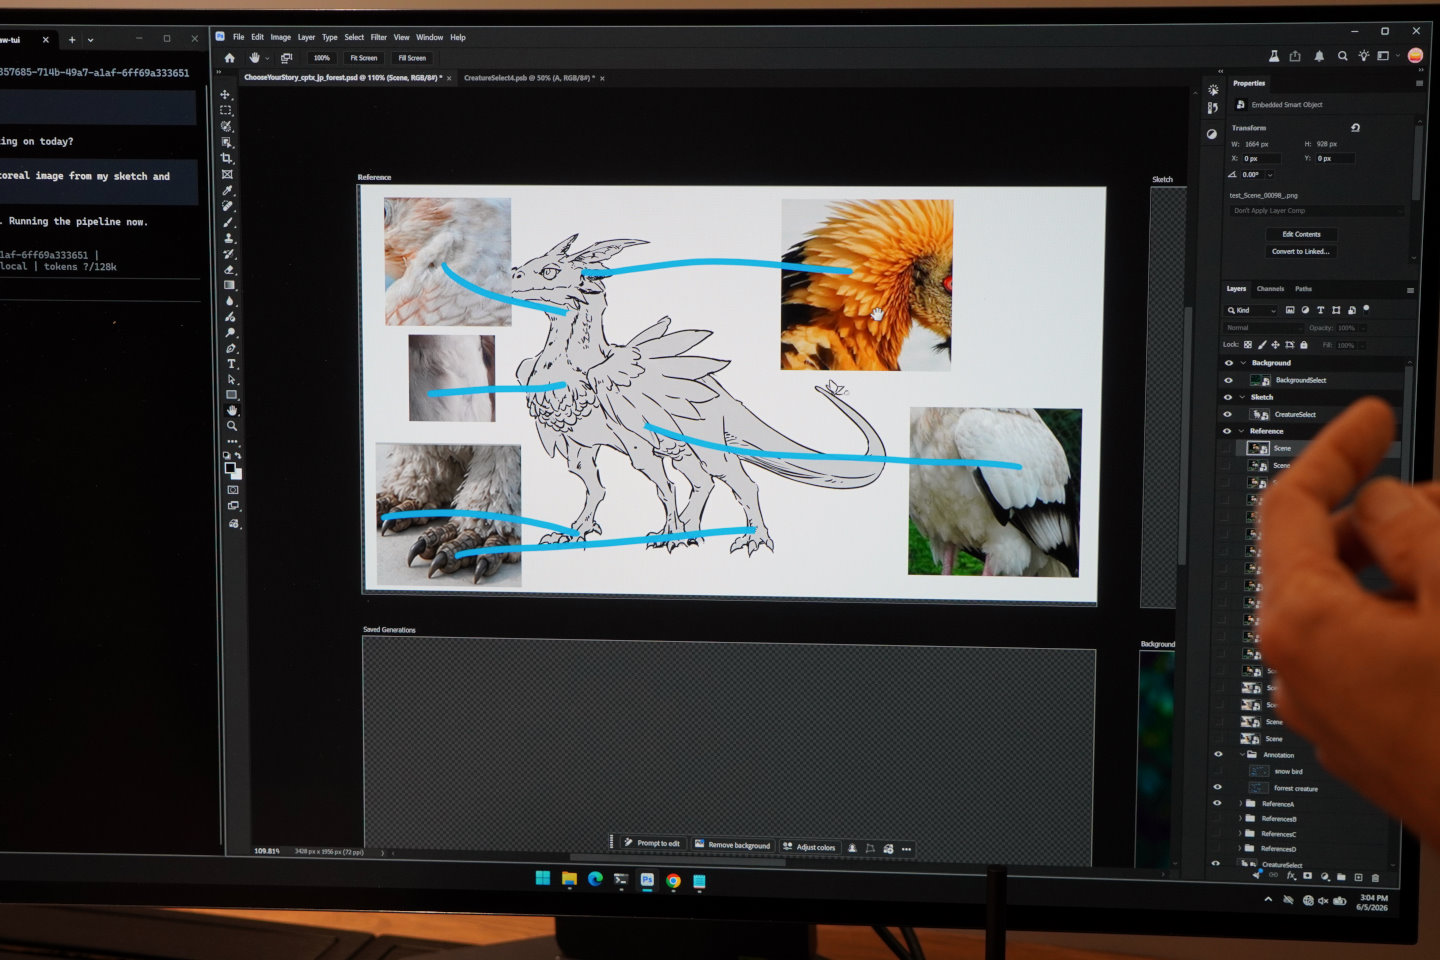Hide the Sketch group
The width and height of the screenshot is (1440, 960).
tap(1228, 397)
